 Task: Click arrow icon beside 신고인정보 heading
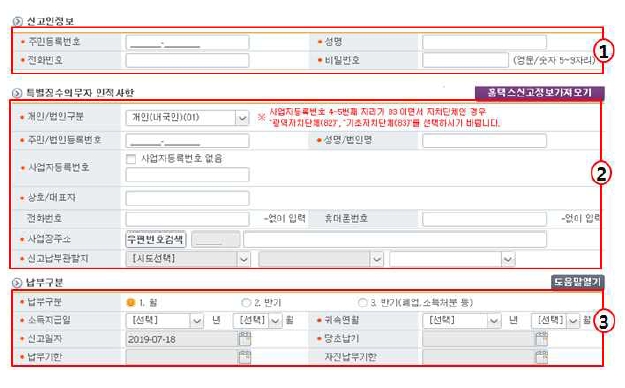point(18,22)
